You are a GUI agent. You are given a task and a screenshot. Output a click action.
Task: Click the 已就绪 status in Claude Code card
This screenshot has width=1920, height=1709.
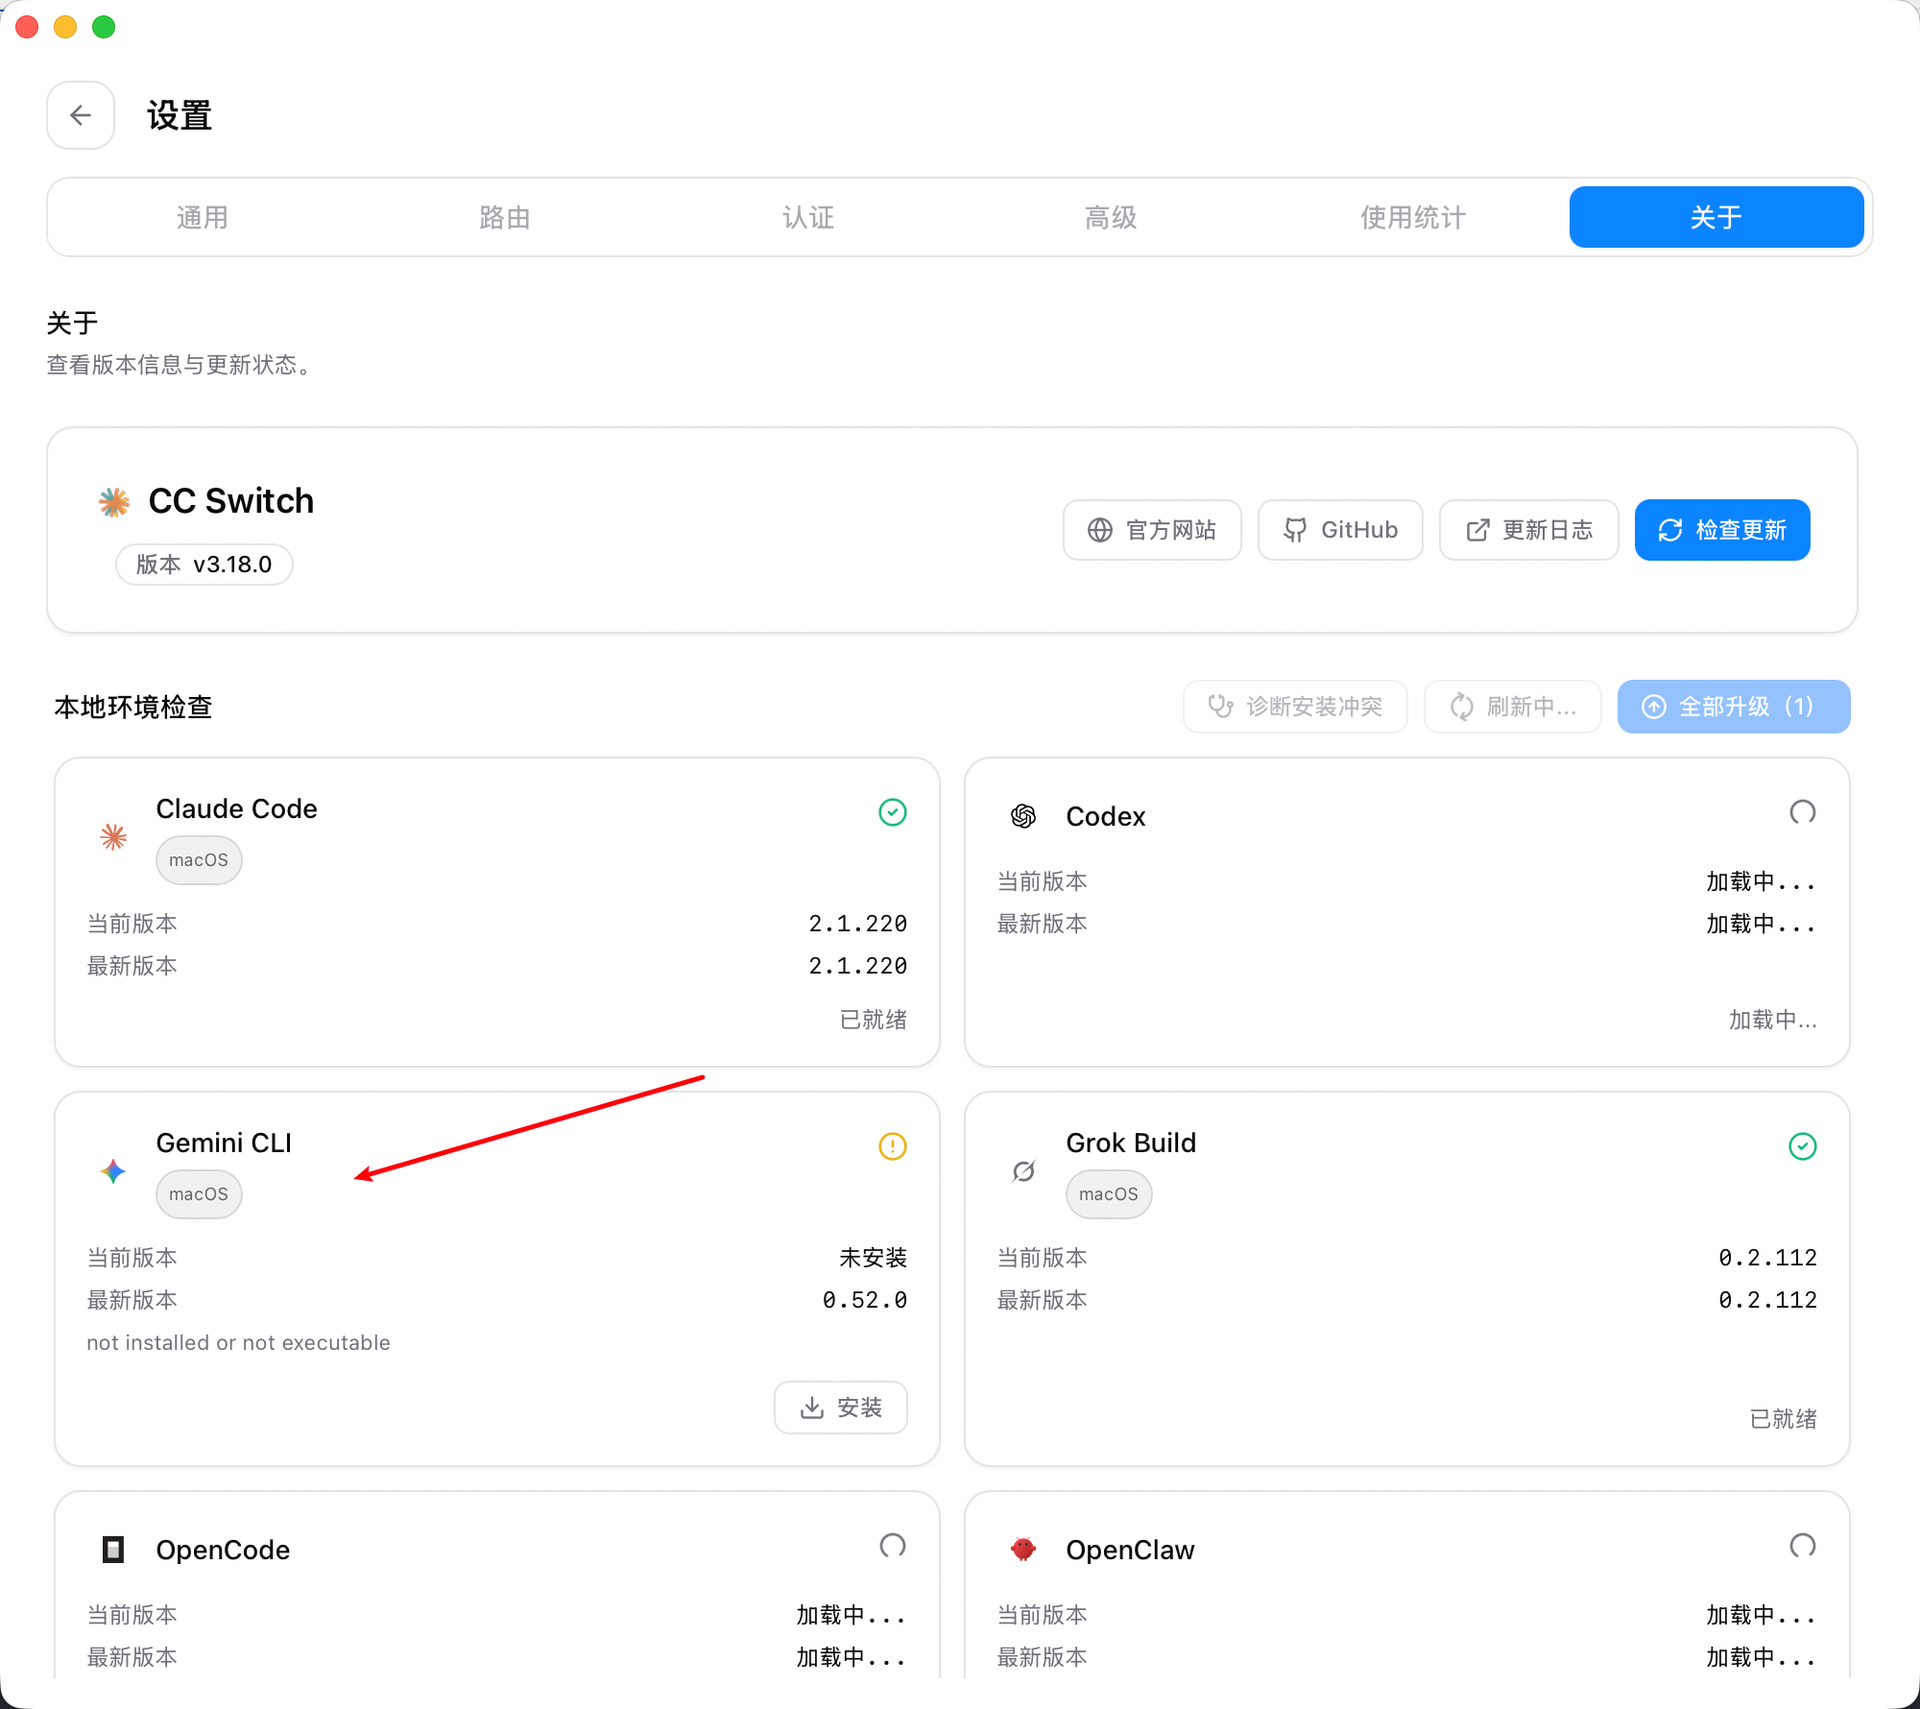coord(873,1019)
